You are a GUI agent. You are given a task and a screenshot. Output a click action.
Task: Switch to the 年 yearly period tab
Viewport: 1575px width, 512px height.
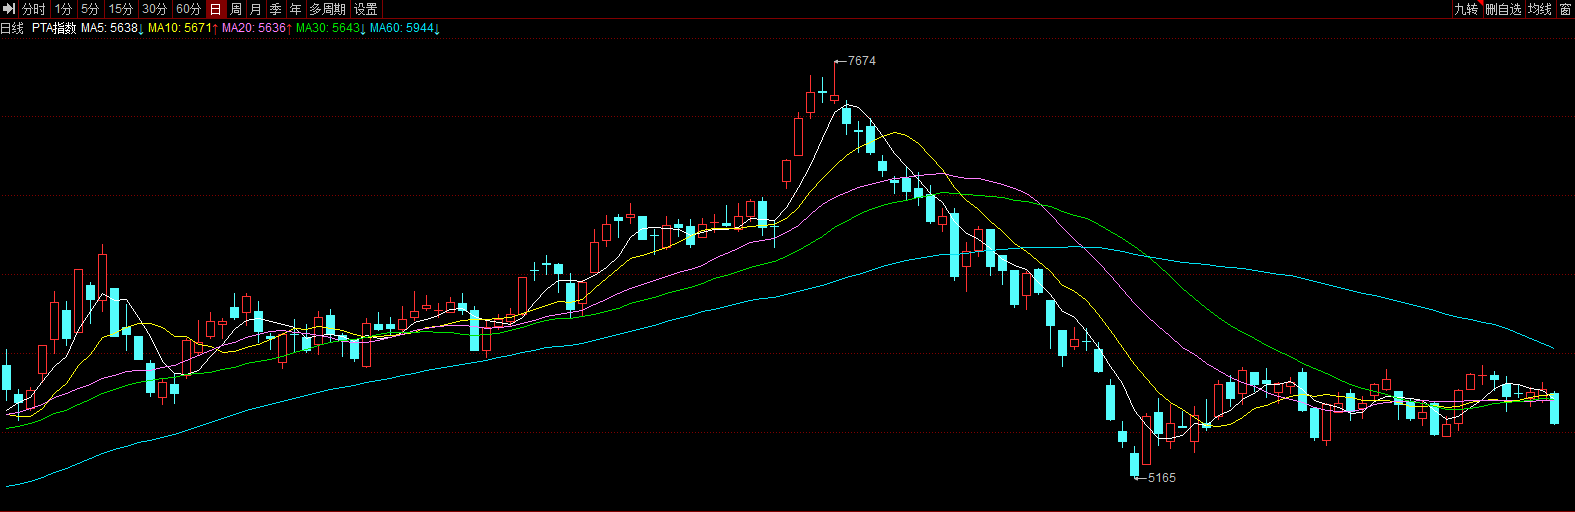(x=296, y=9)
